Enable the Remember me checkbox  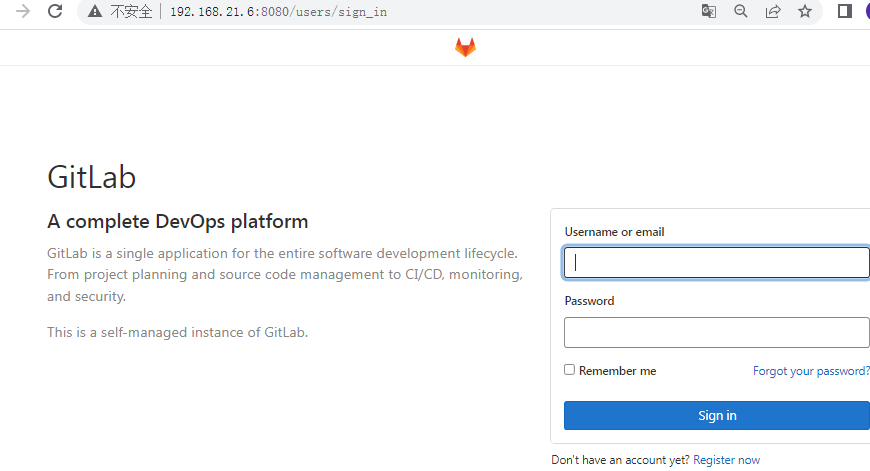tap(569, 369)
